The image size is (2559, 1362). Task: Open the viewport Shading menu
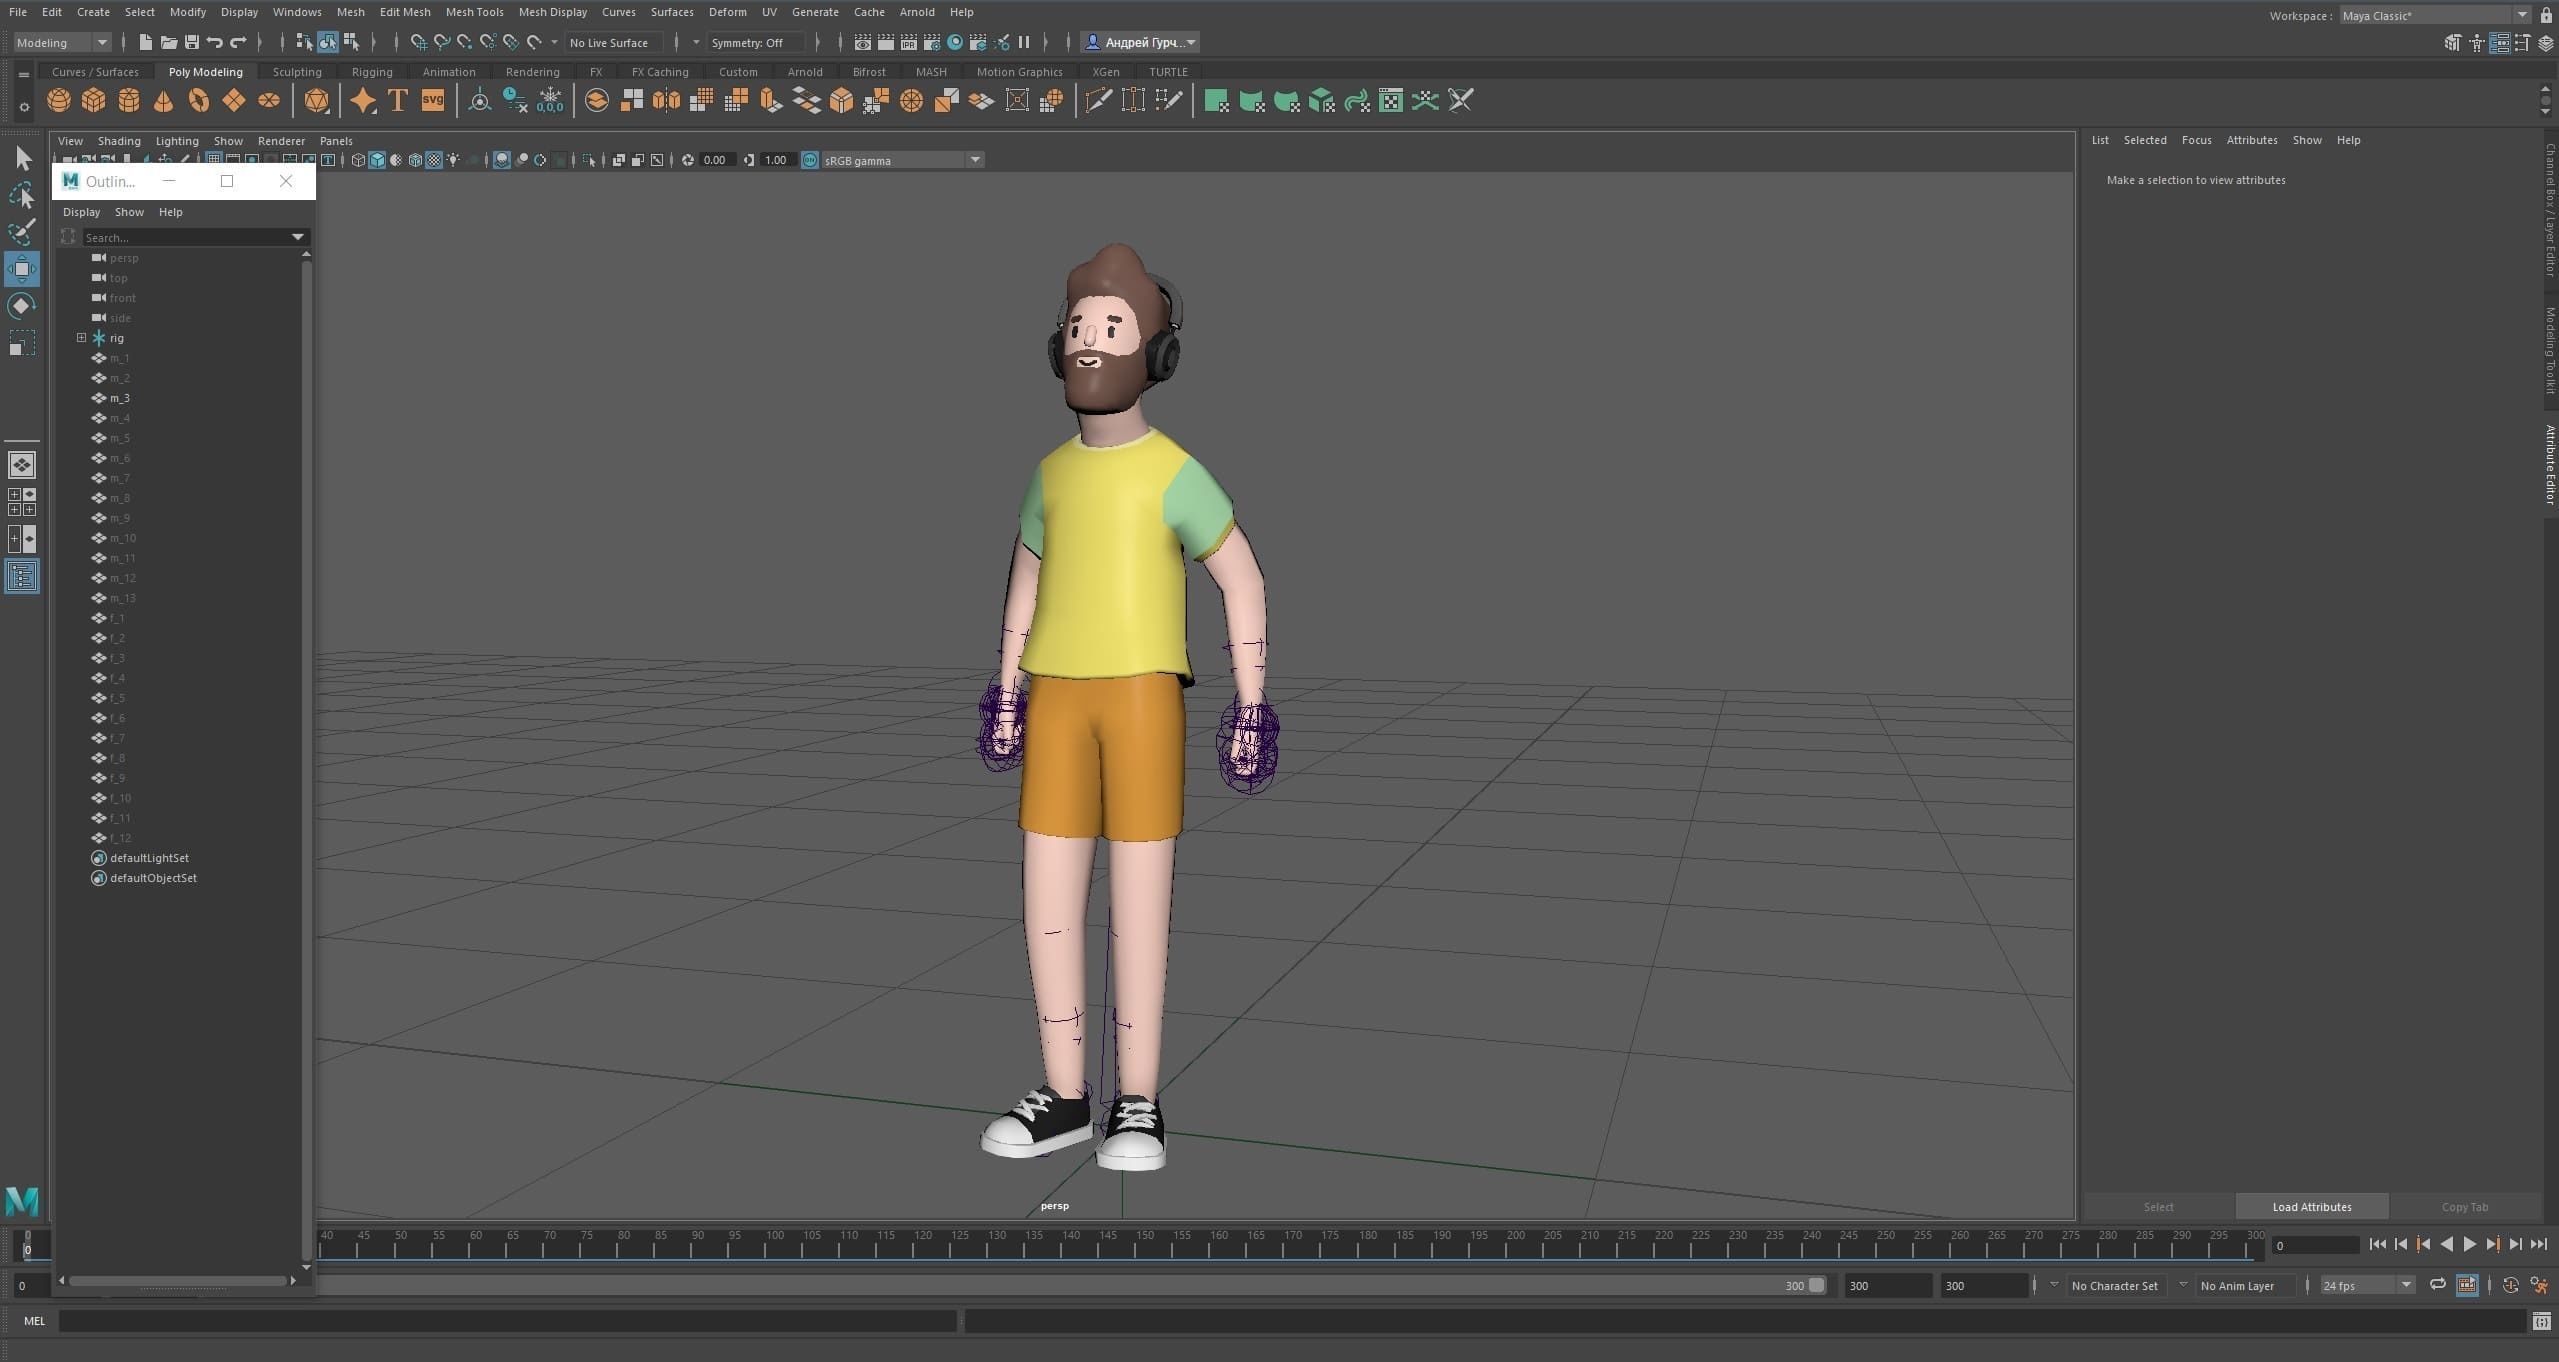point(119,141)
